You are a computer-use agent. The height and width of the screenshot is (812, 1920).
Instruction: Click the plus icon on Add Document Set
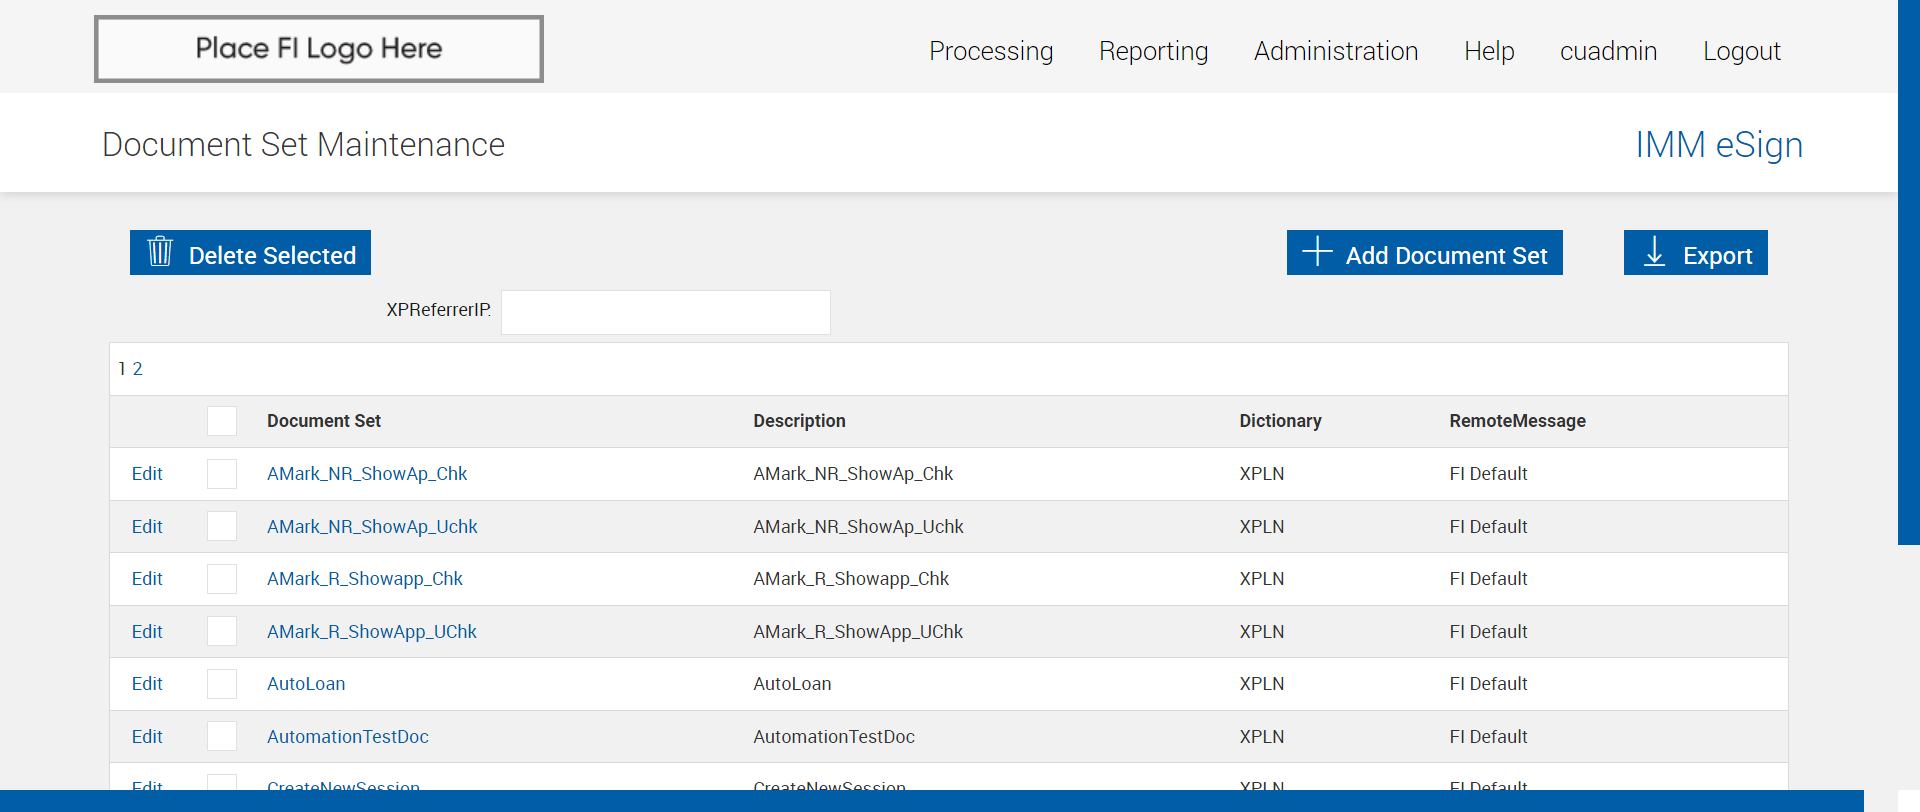click(x=1317, y=251)
